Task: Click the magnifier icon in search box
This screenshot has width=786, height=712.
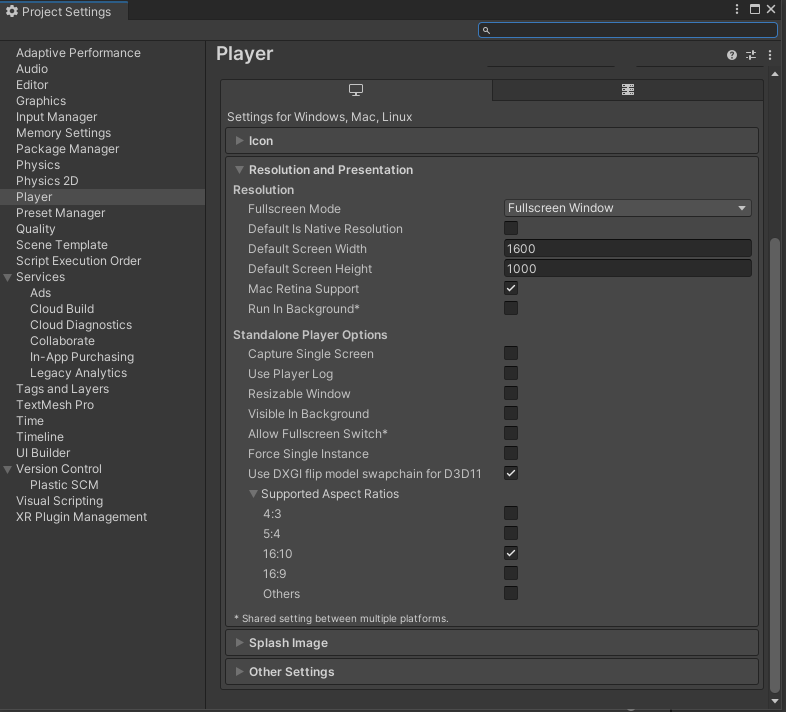Action: tap(487, 30)
